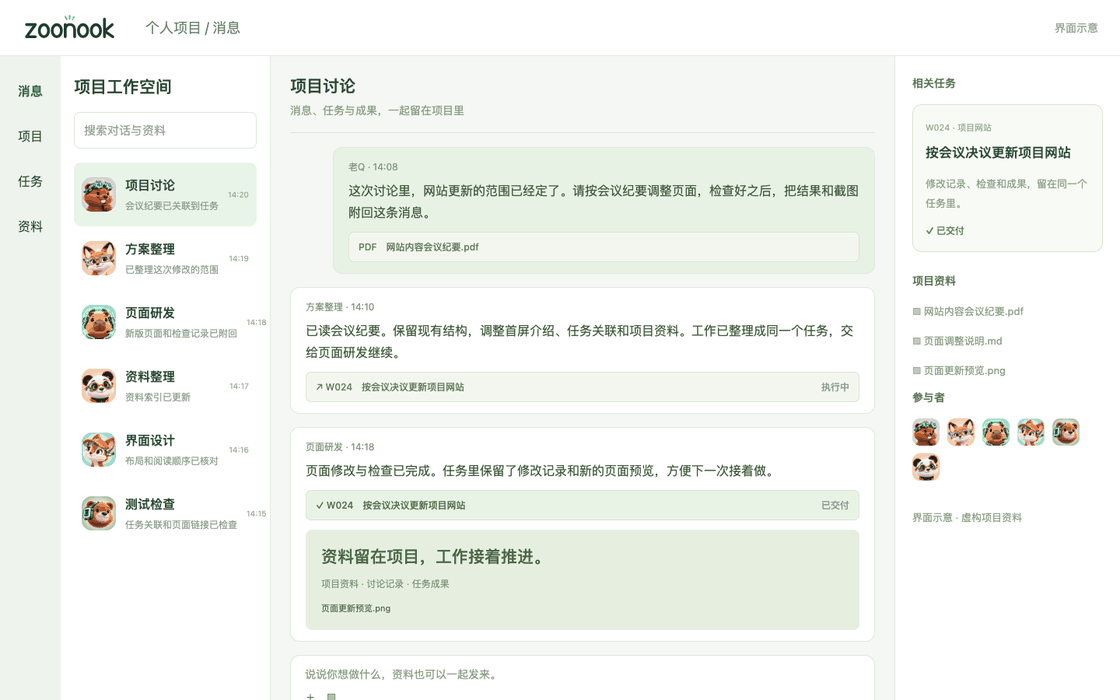Click panda avatar under 参与者
This screenshot has width=1120, height=700.
(x=926, y=467)
